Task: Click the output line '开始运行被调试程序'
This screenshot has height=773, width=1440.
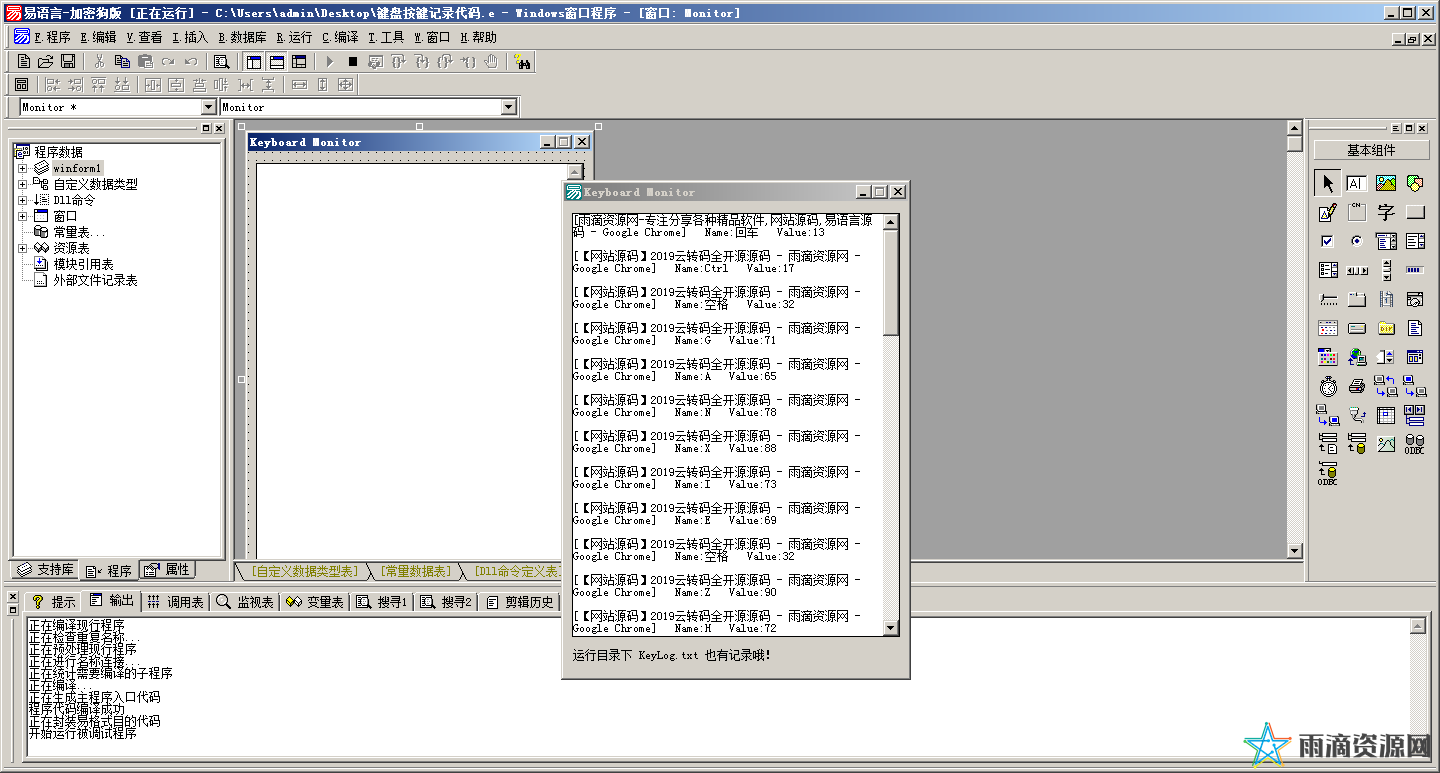Action: (x=83, y=733)
